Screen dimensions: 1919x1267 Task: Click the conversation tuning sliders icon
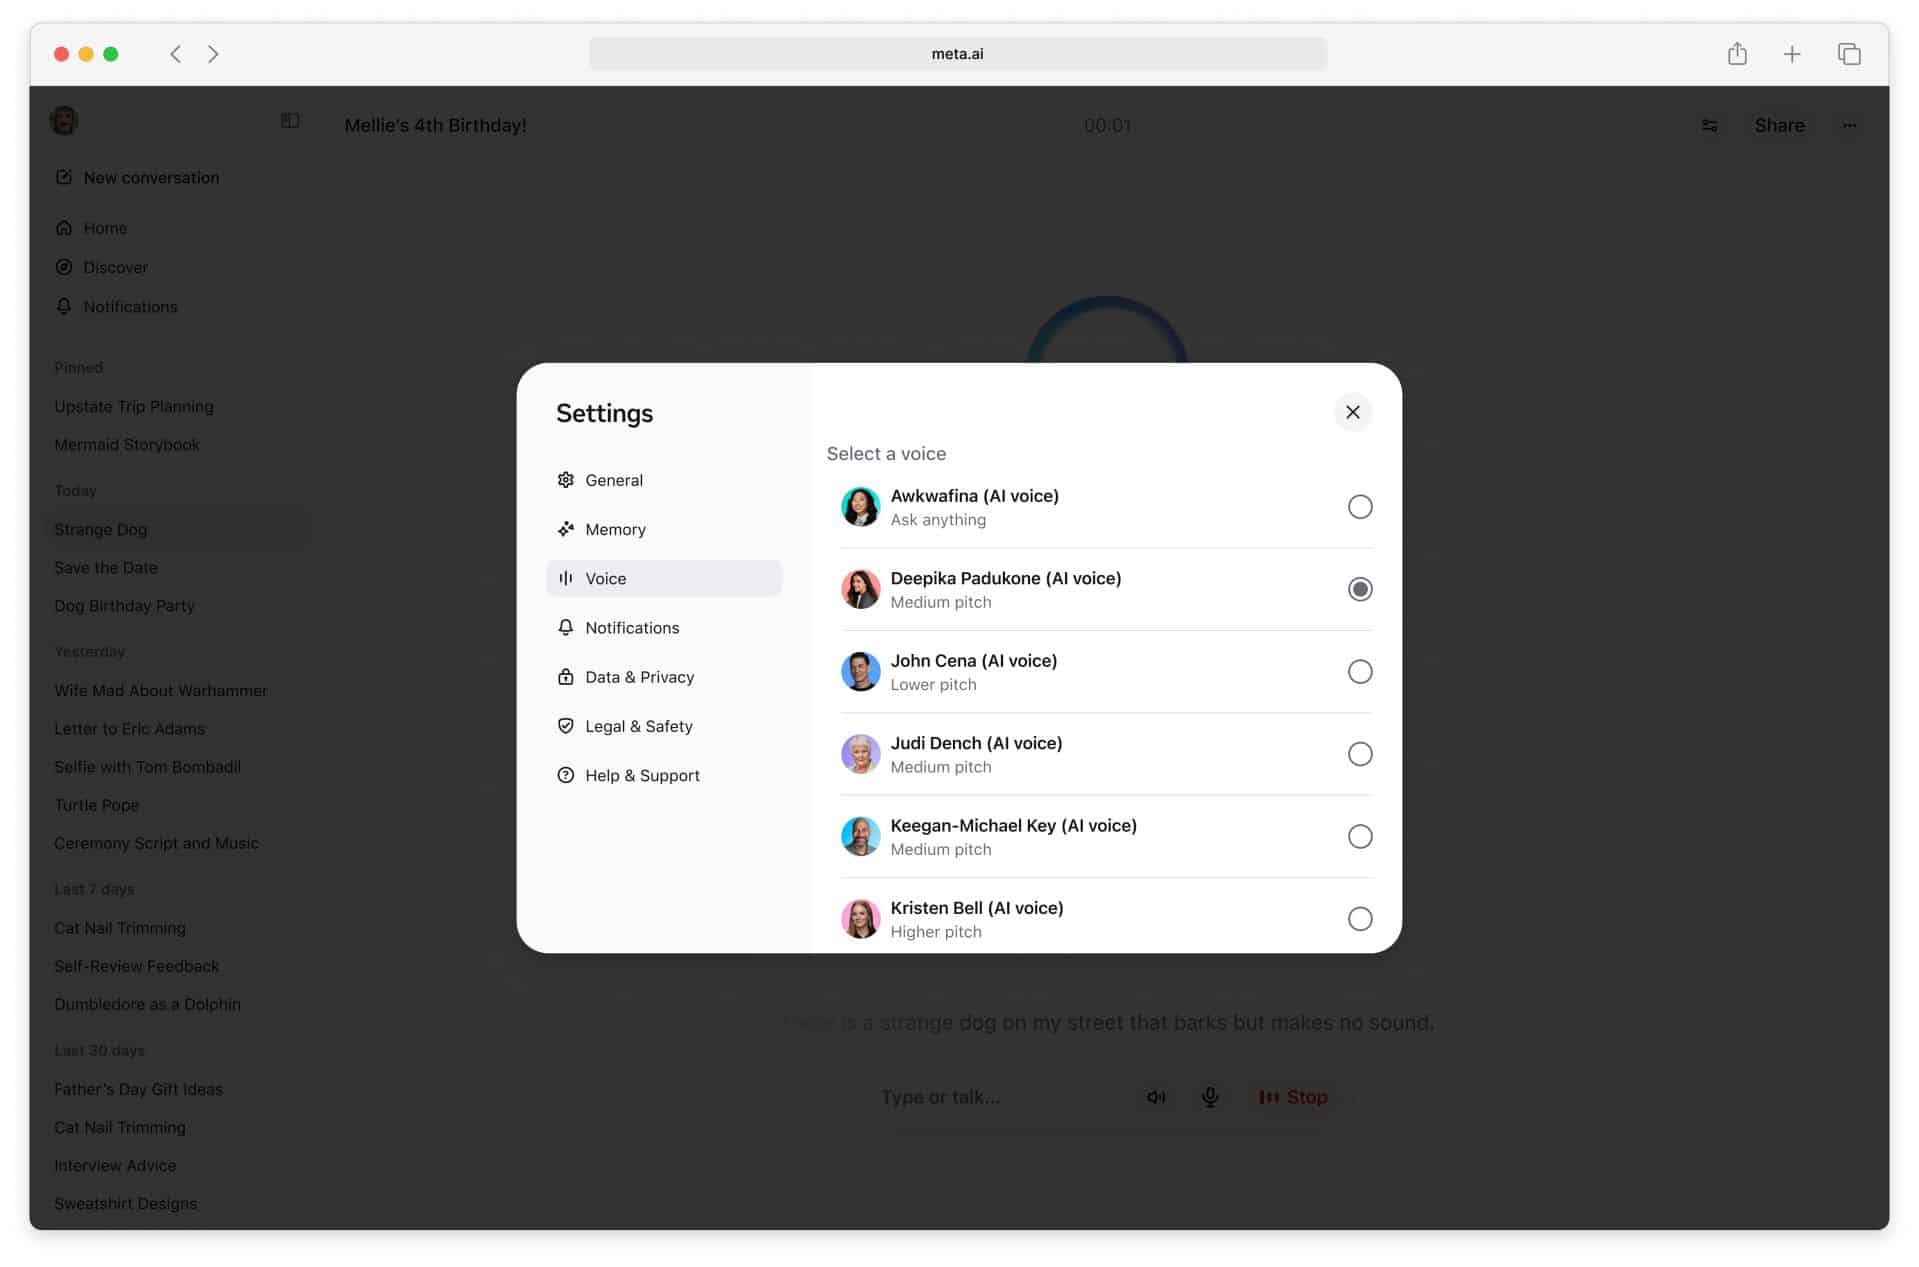(x=1710, y=125)
